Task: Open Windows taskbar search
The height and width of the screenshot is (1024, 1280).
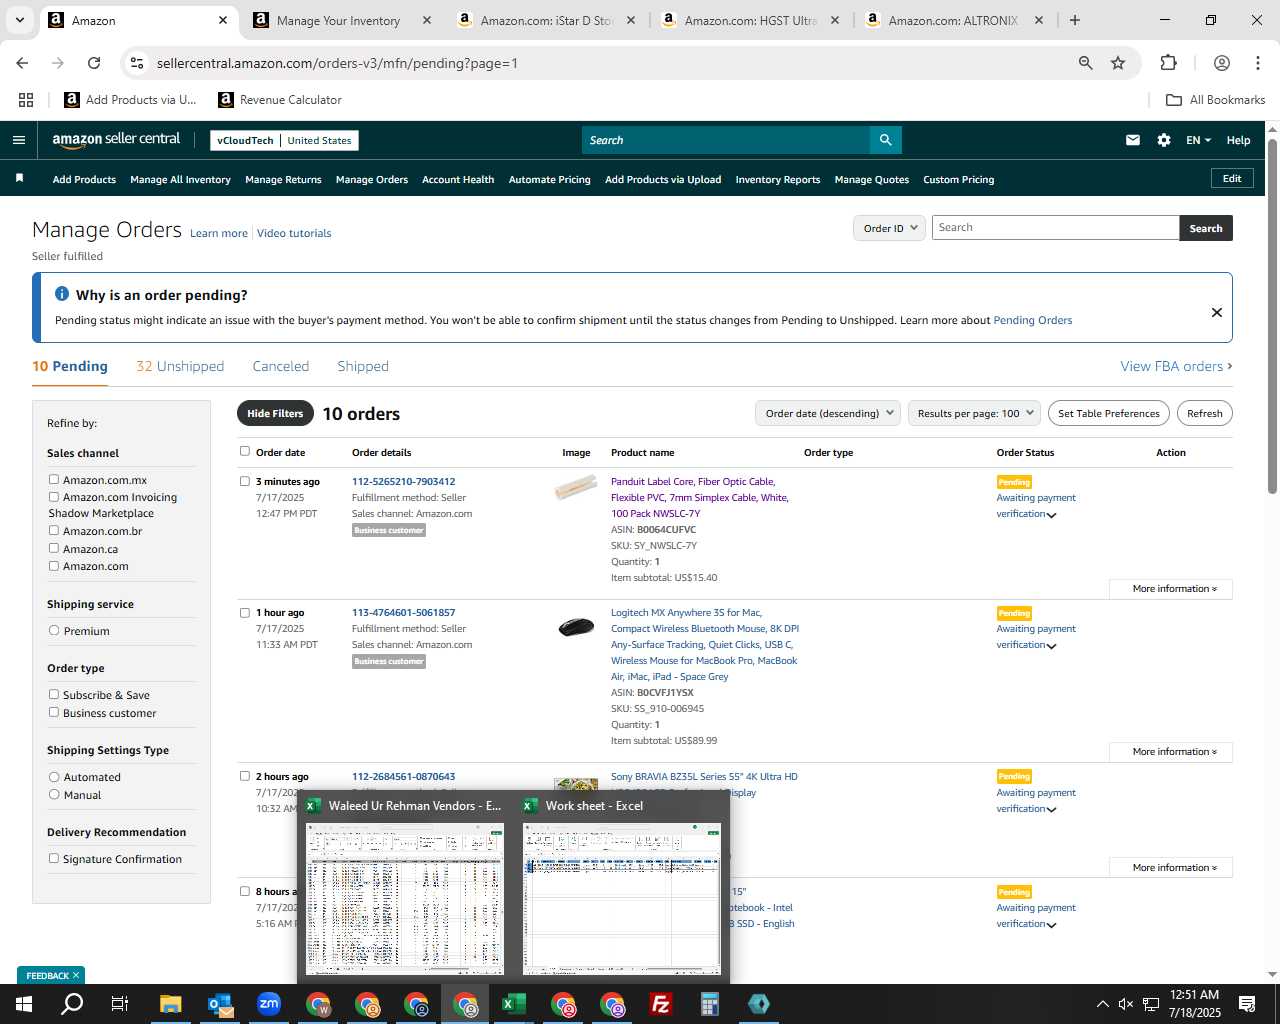Action: [72, 1004]
